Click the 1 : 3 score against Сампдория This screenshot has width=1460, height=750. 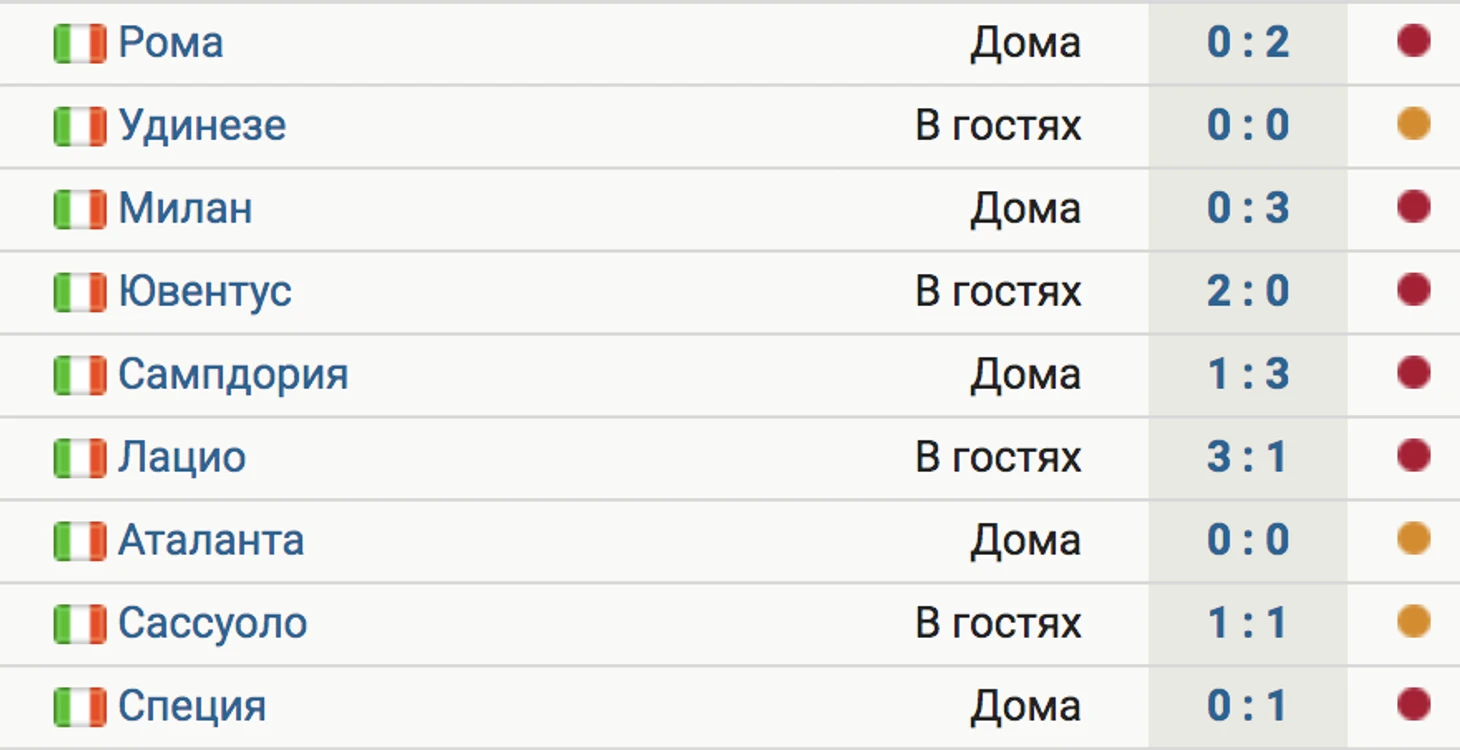pos(1247,375)
